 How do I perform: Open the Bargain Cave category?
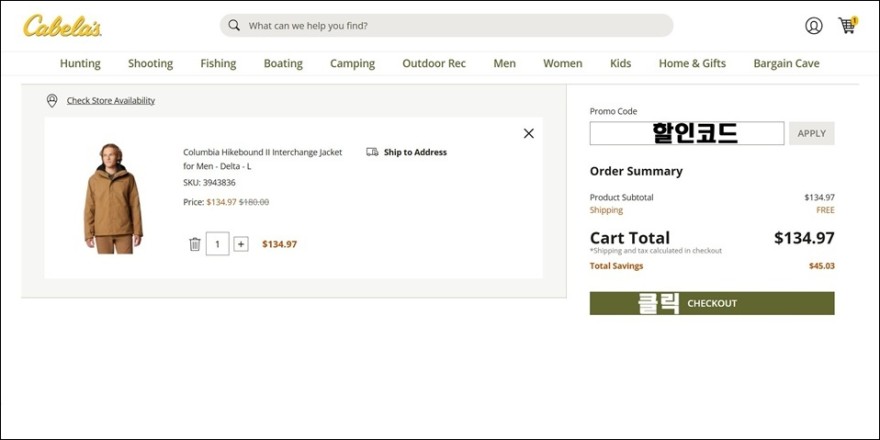[x=786, y=63]
